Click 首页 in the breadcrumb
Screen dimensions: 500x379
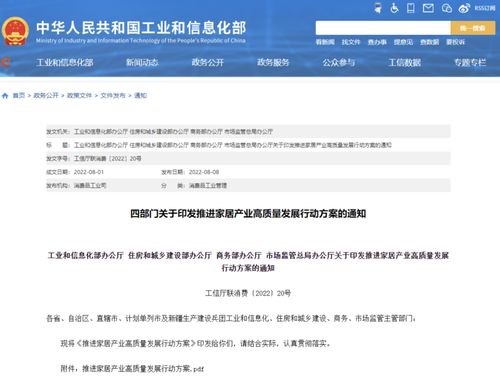pyautogui.click(x=19, y=96)
